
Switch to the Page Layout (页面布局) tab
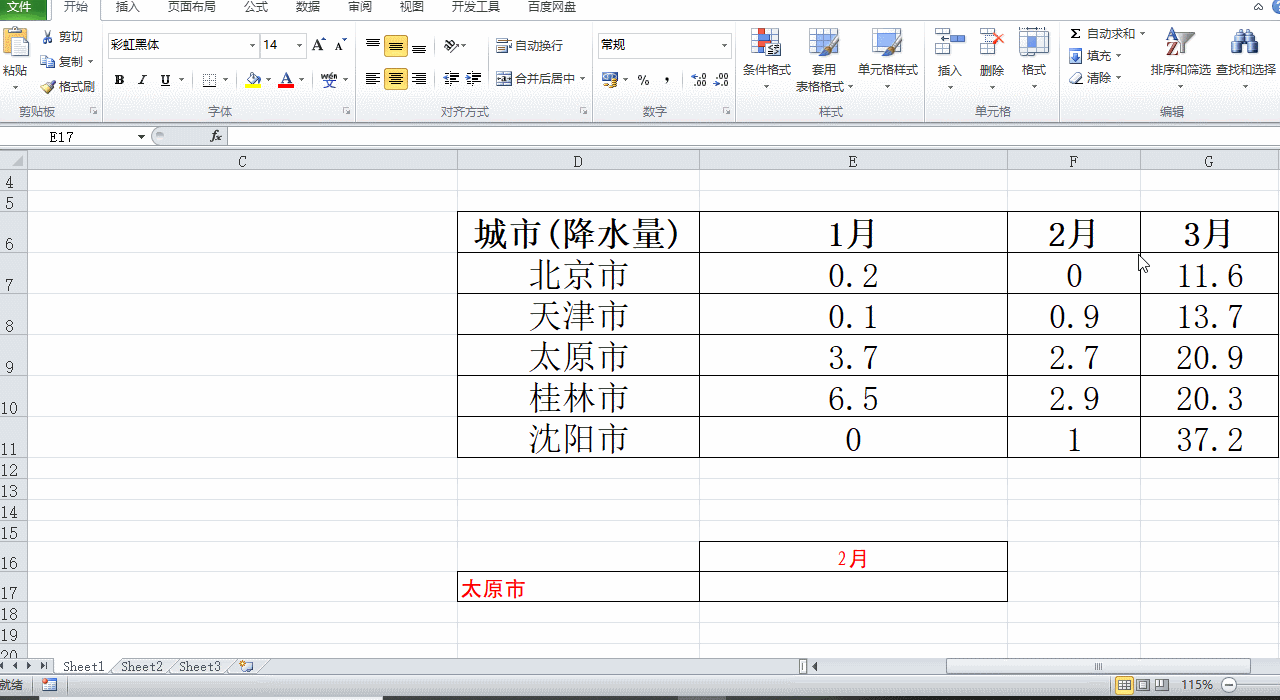191,7
